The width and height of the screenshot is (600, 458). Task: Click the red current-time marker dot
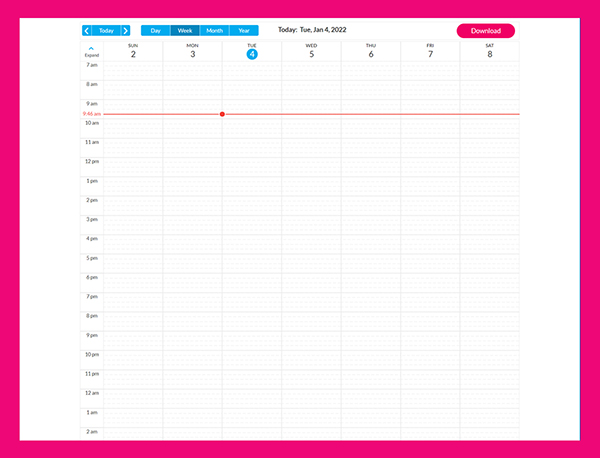[x=222, y=114]
